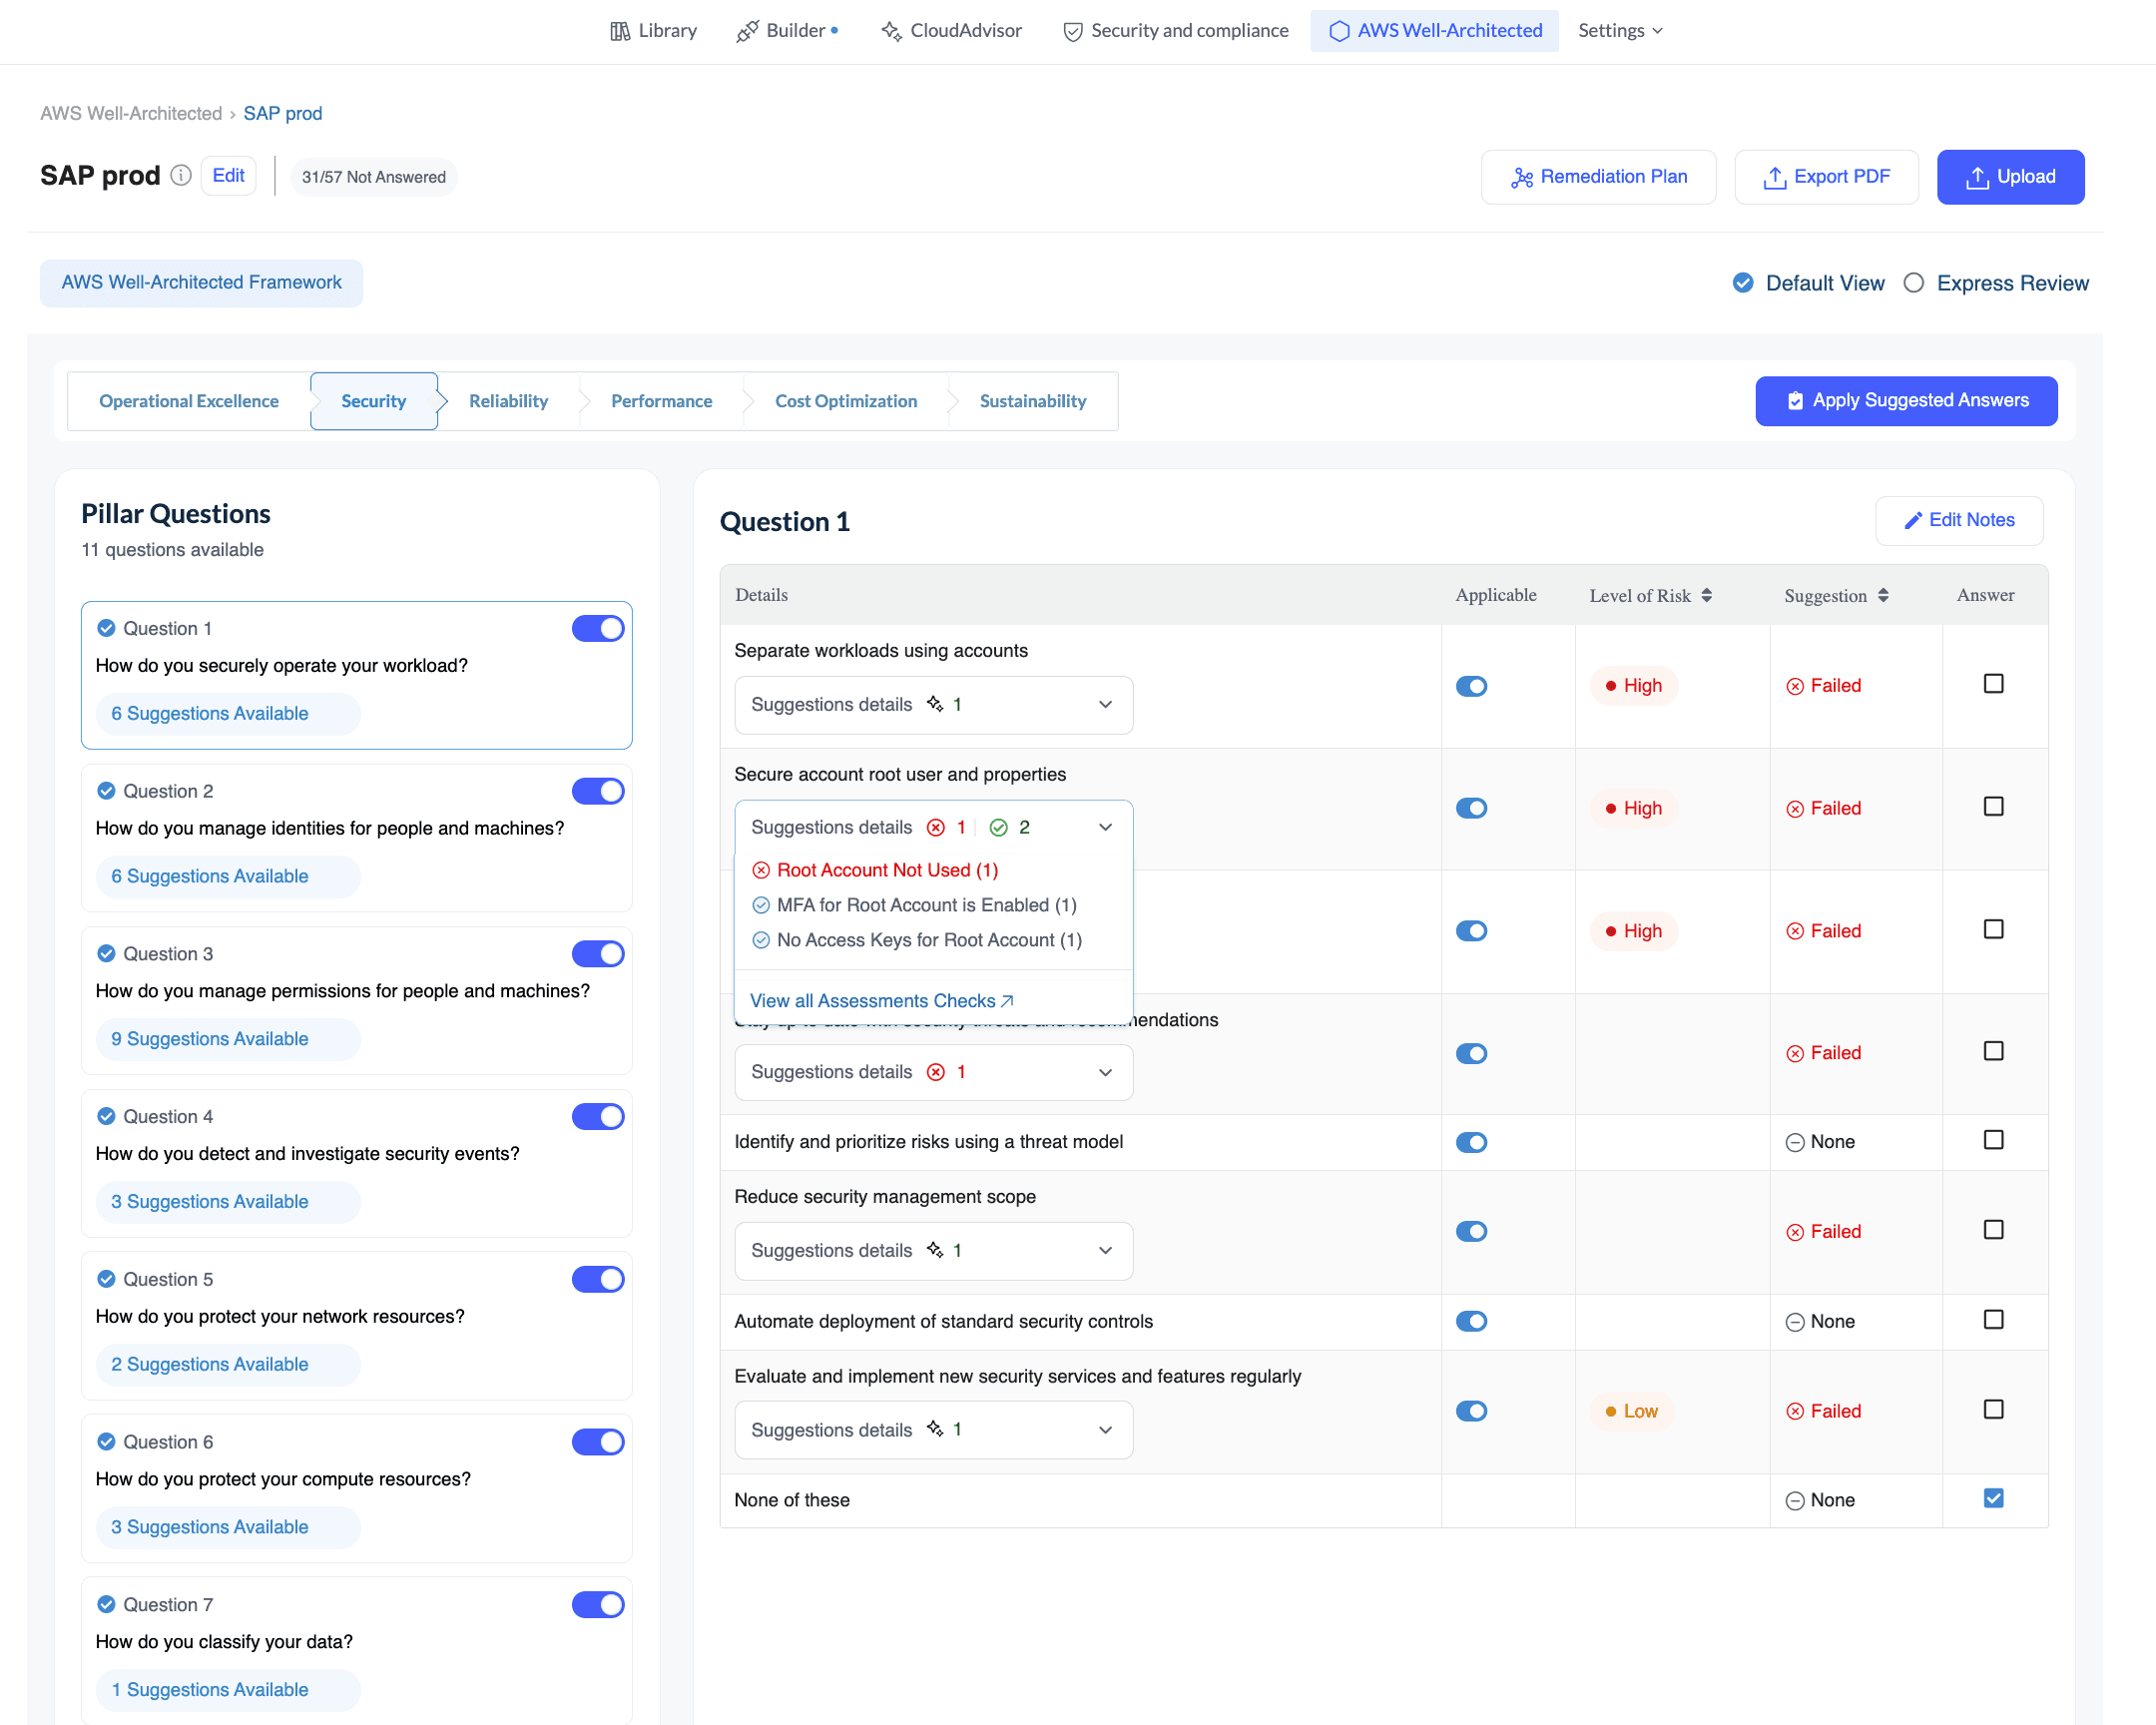Sort by Suggestion column arrows

(x=1883, y=595)
